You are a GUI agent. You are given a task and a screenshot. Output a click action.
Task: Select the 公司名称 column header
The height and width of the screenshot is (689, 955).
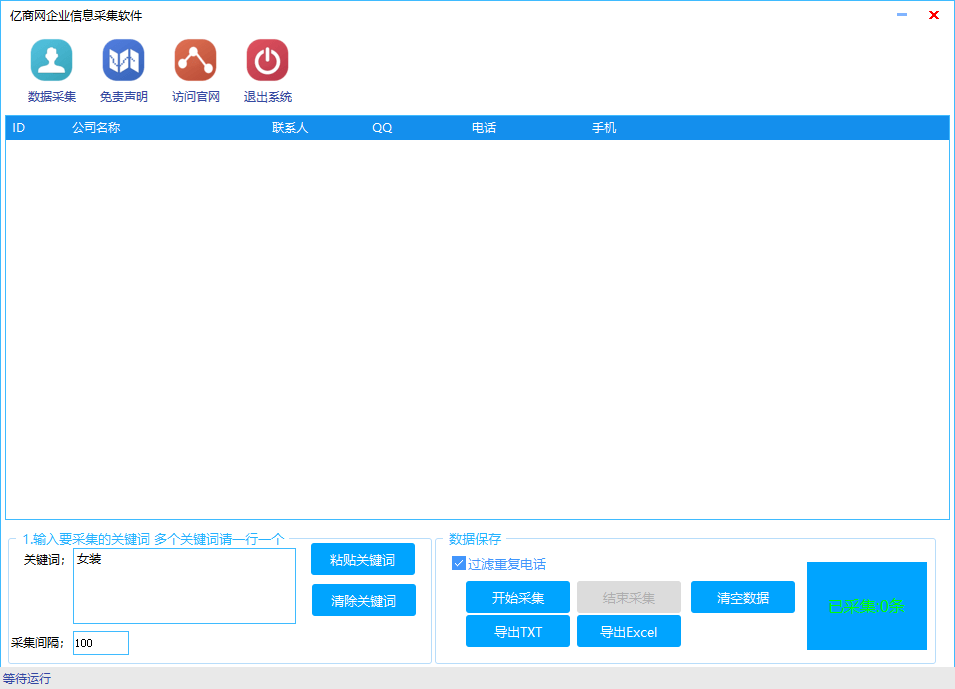coord(96,128)
